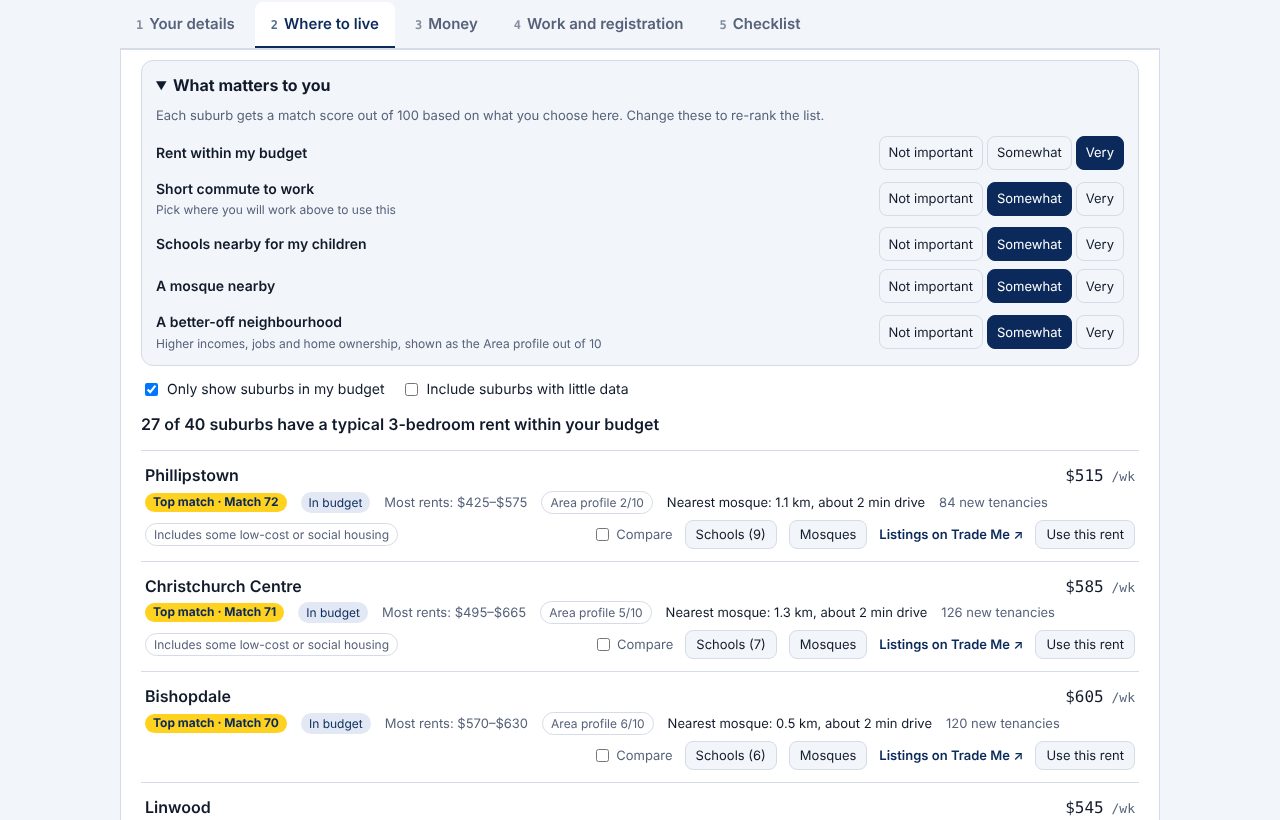Click the Top match · Match 70 badge
Viewport: 1280px width, 820px height.
tap(216, 723)
